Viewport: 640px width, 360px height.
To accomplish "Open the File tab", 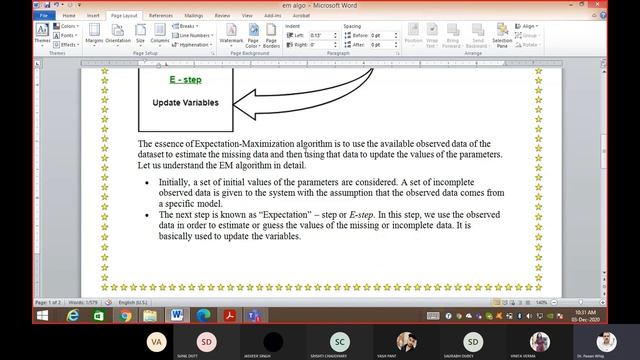I will [x=44, y=16].
